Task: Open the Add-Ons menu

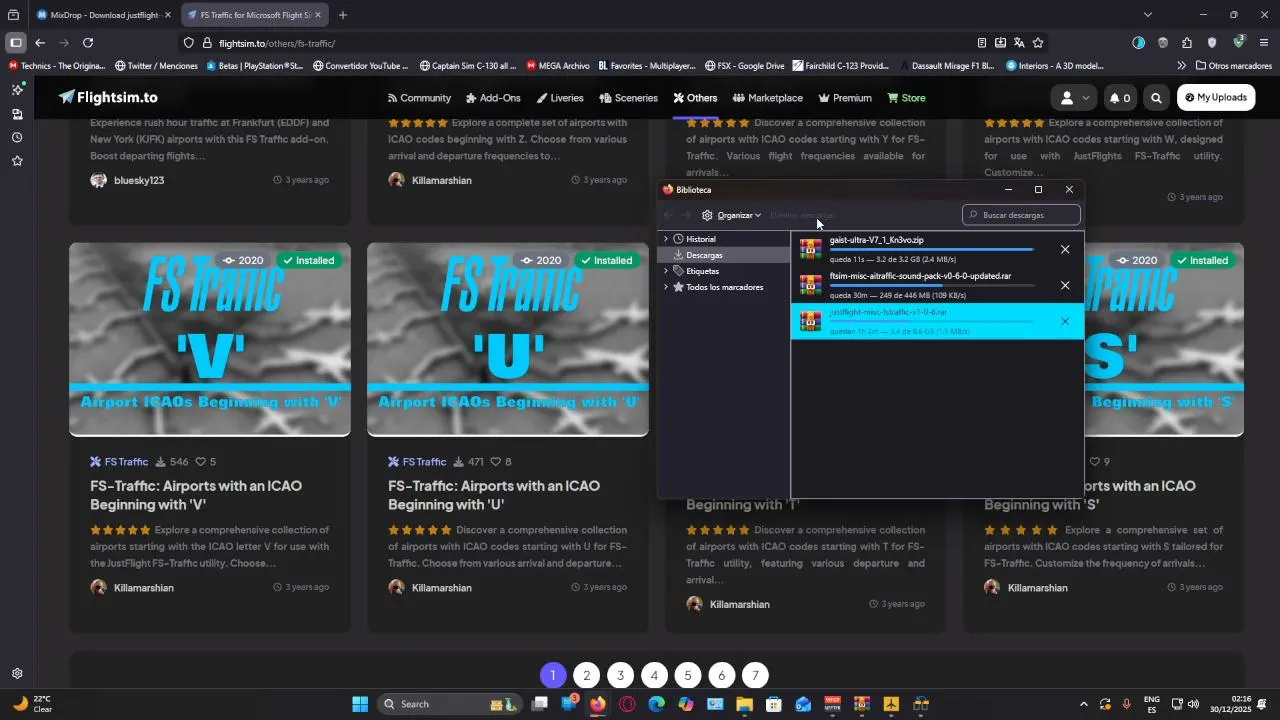Action: click(x=493, y=98)
